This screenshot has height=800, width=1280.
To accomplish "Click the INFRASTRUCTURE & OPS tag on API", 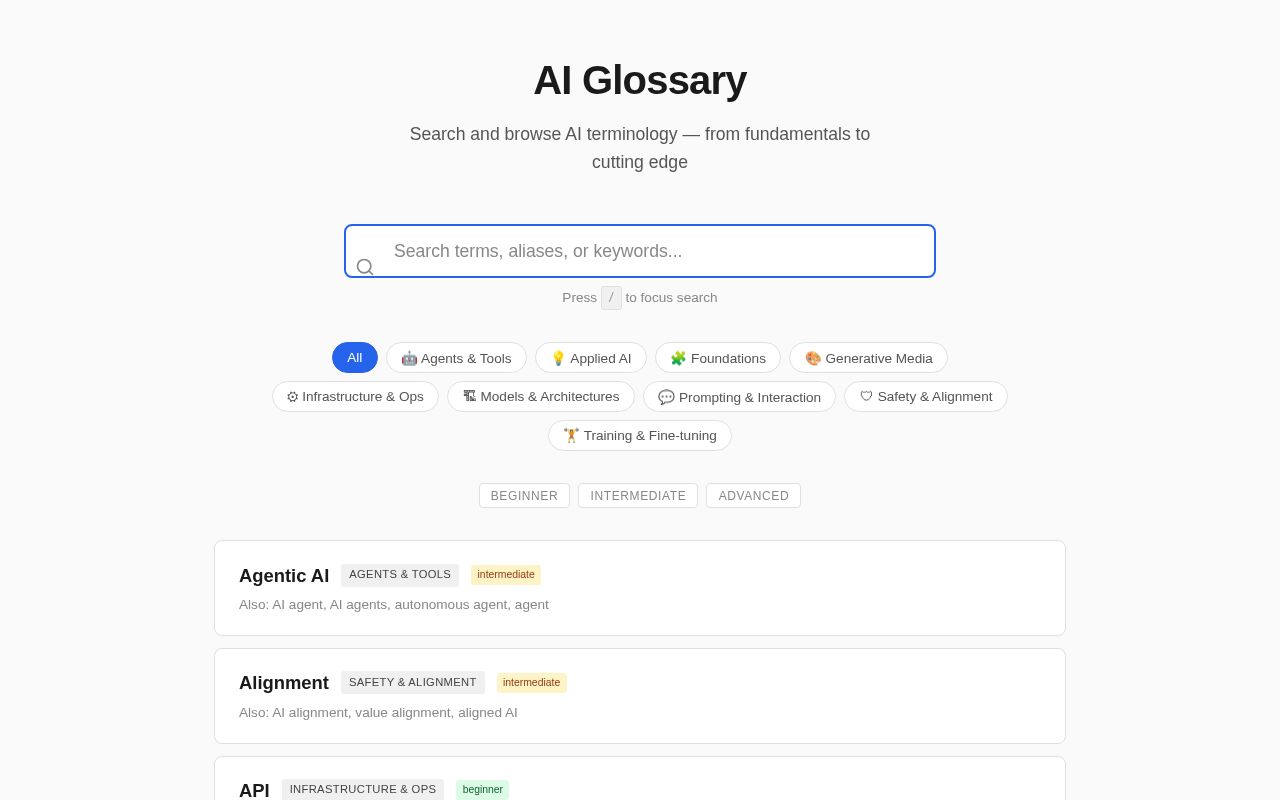I will (x=363, y=790).
